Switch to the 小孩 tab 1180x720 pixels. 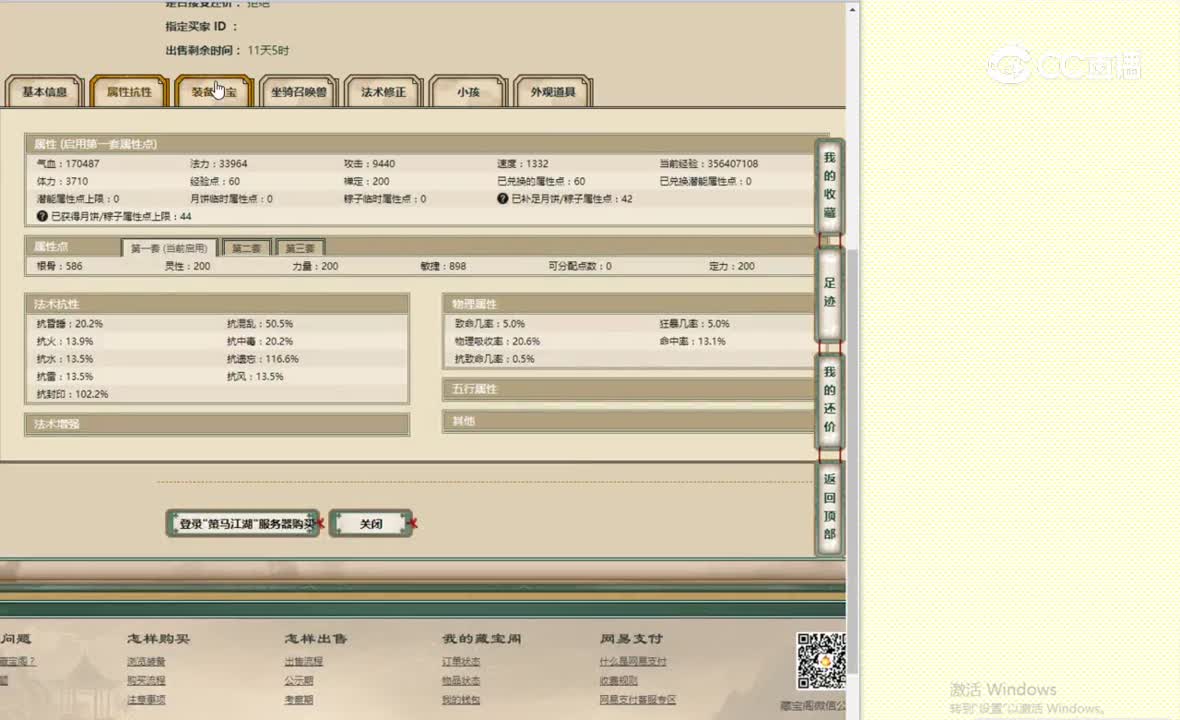click(x=468, y=92)
